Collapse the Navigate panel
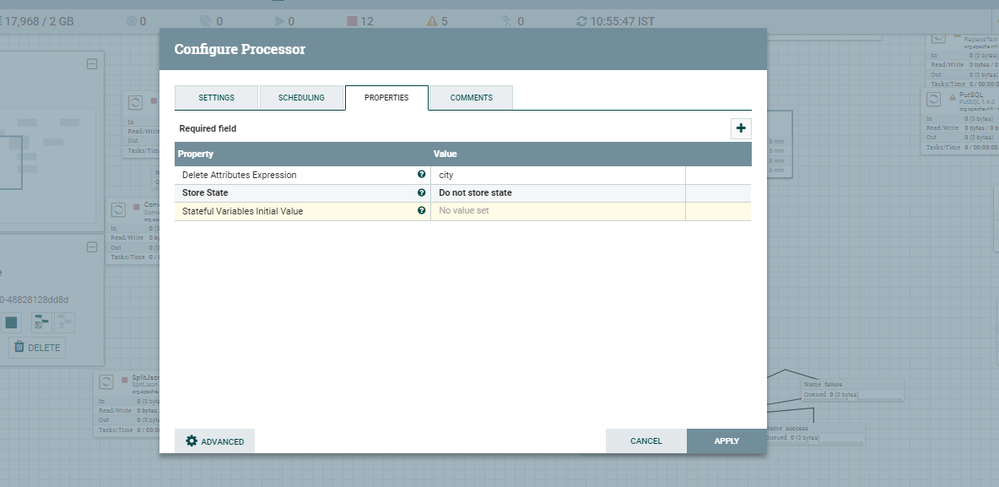The image size is (999, 487). pos(92,64)
